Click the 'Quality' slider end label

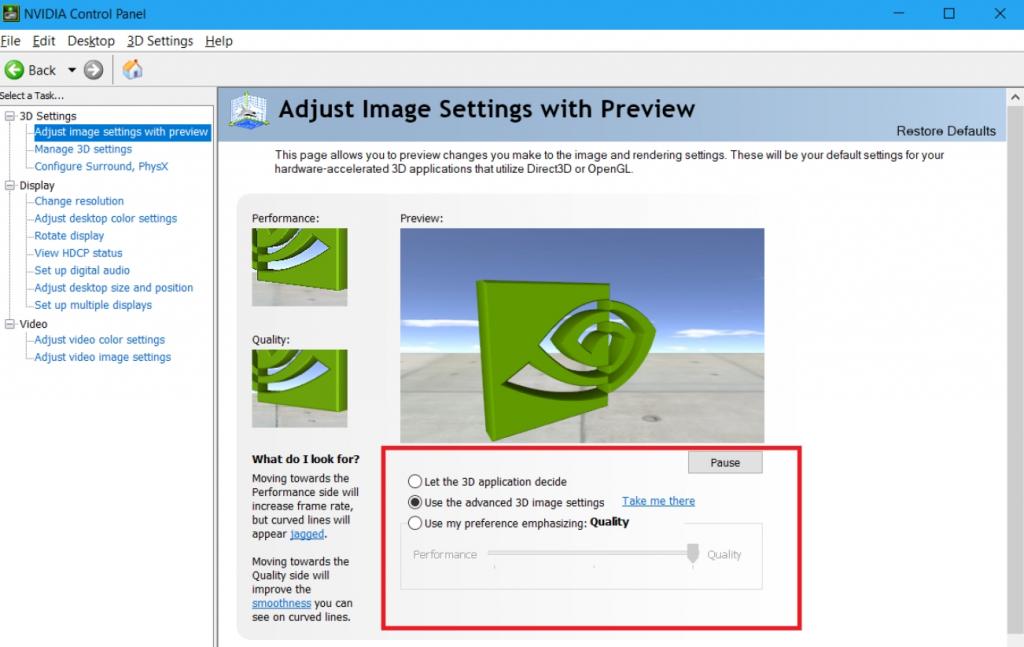click(x=724, y=554)
